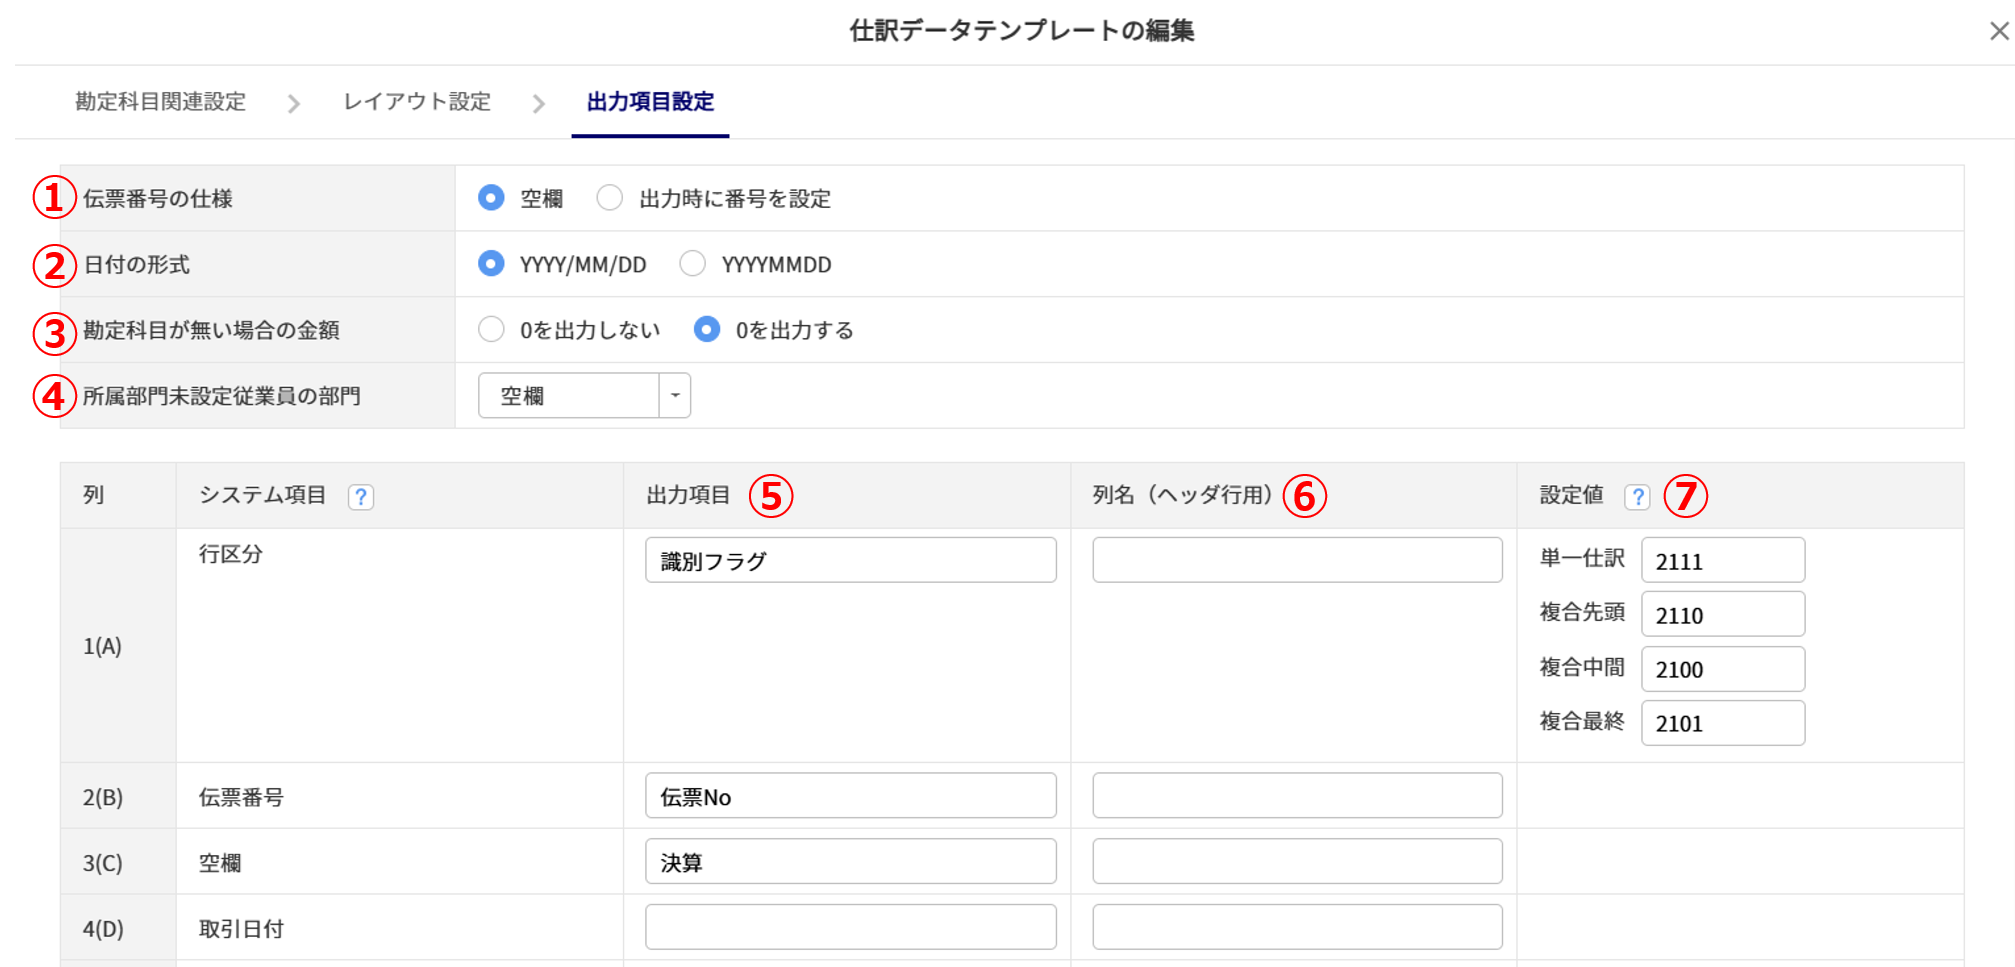The image size is (2015, 967).
Task: Click help icon beside 設定値 header
Action: [x=1637, y=497]
